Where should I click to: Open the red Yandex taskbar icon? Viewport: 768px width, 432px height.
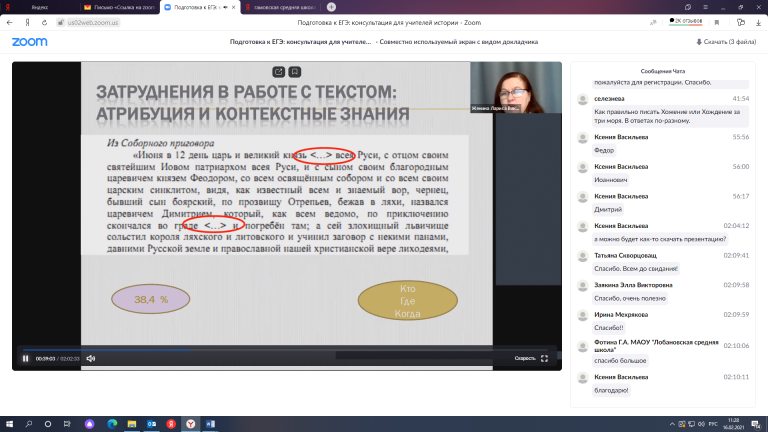171,424
